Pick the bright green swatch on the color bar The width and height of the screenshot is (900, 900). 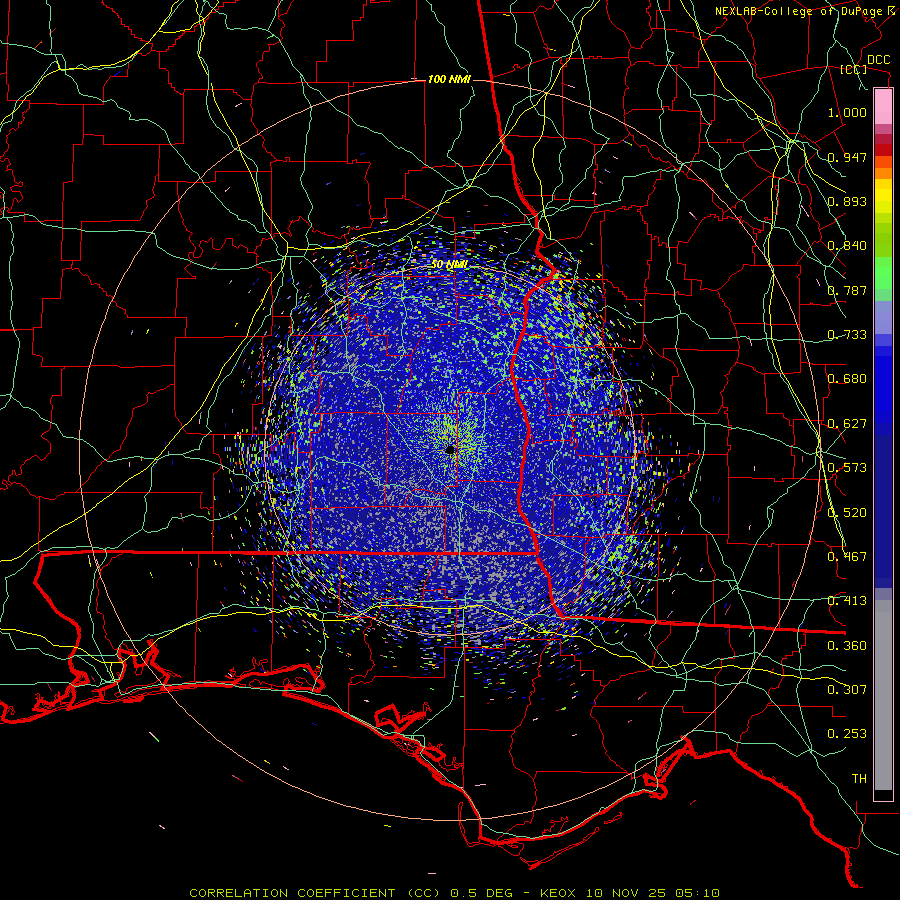pyautogui.click(x=883, y=273)
